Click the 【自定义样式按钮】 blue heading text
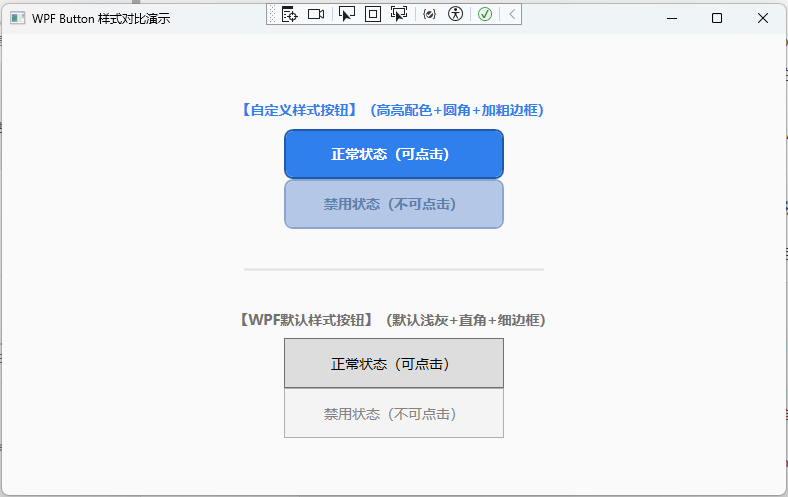Viewport: 788px width, 497px height. point(299,110)
